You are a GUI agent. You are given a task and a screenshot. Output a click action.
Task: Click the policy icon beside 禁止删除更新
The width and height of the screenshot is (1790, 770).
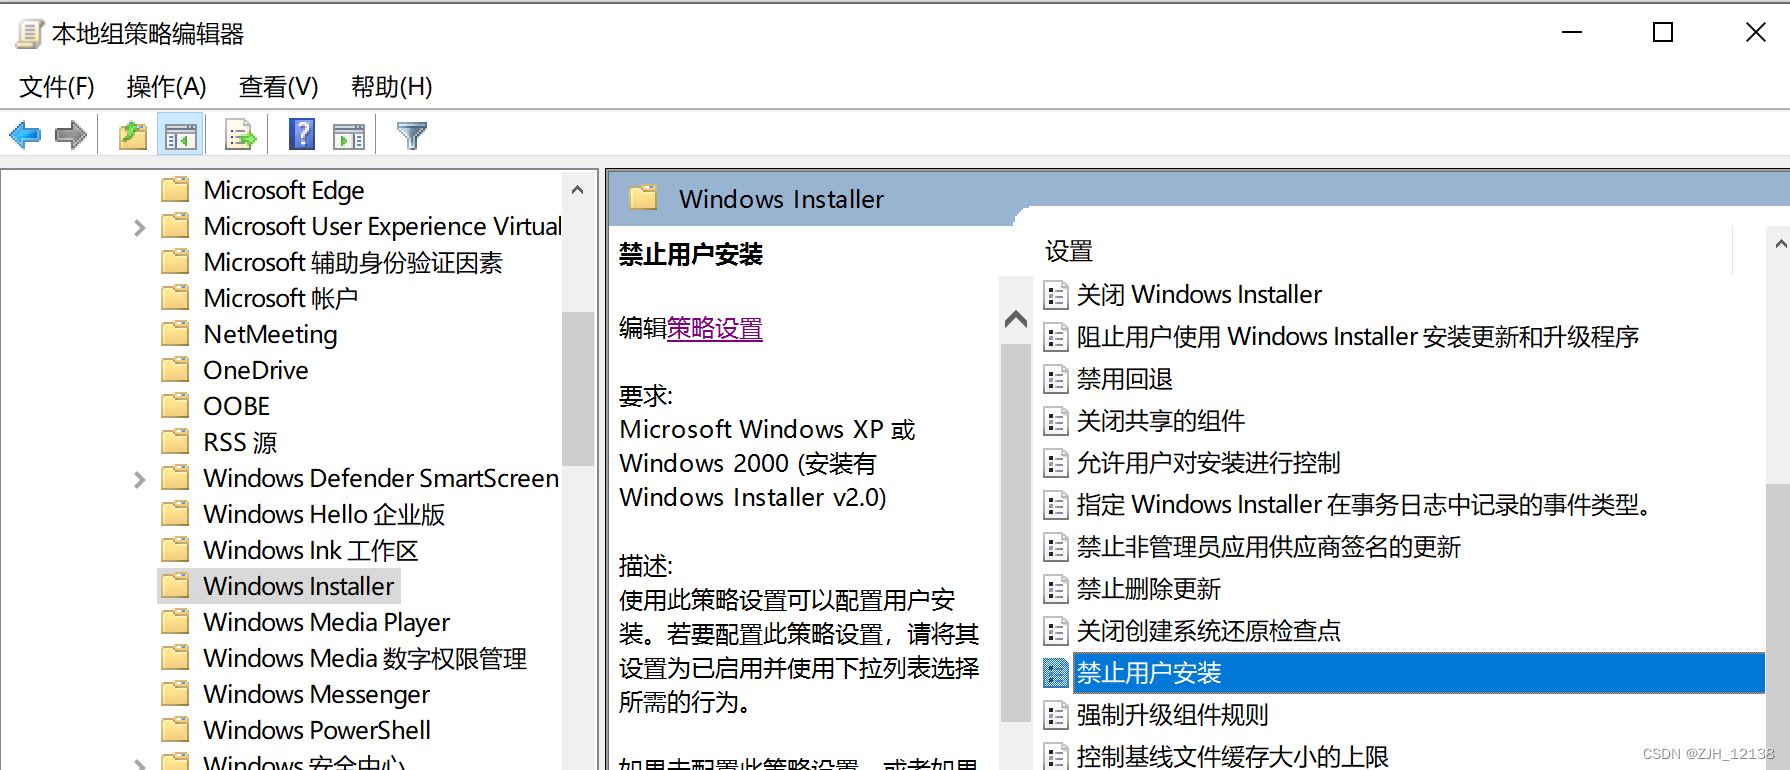click(1056, 589)
